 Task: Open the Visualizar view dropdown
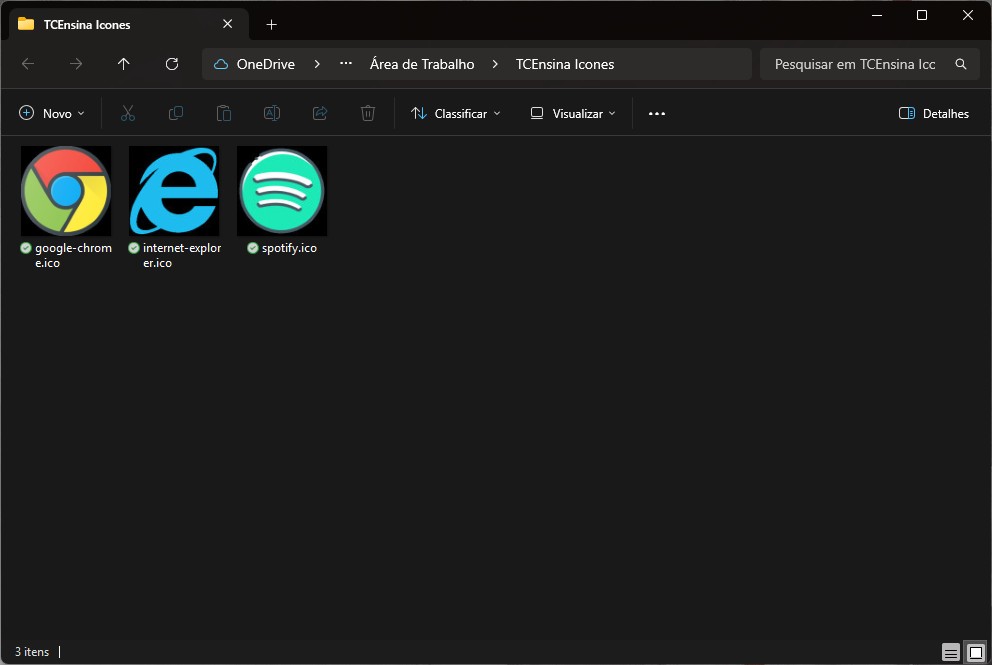[x=573, y=114]
